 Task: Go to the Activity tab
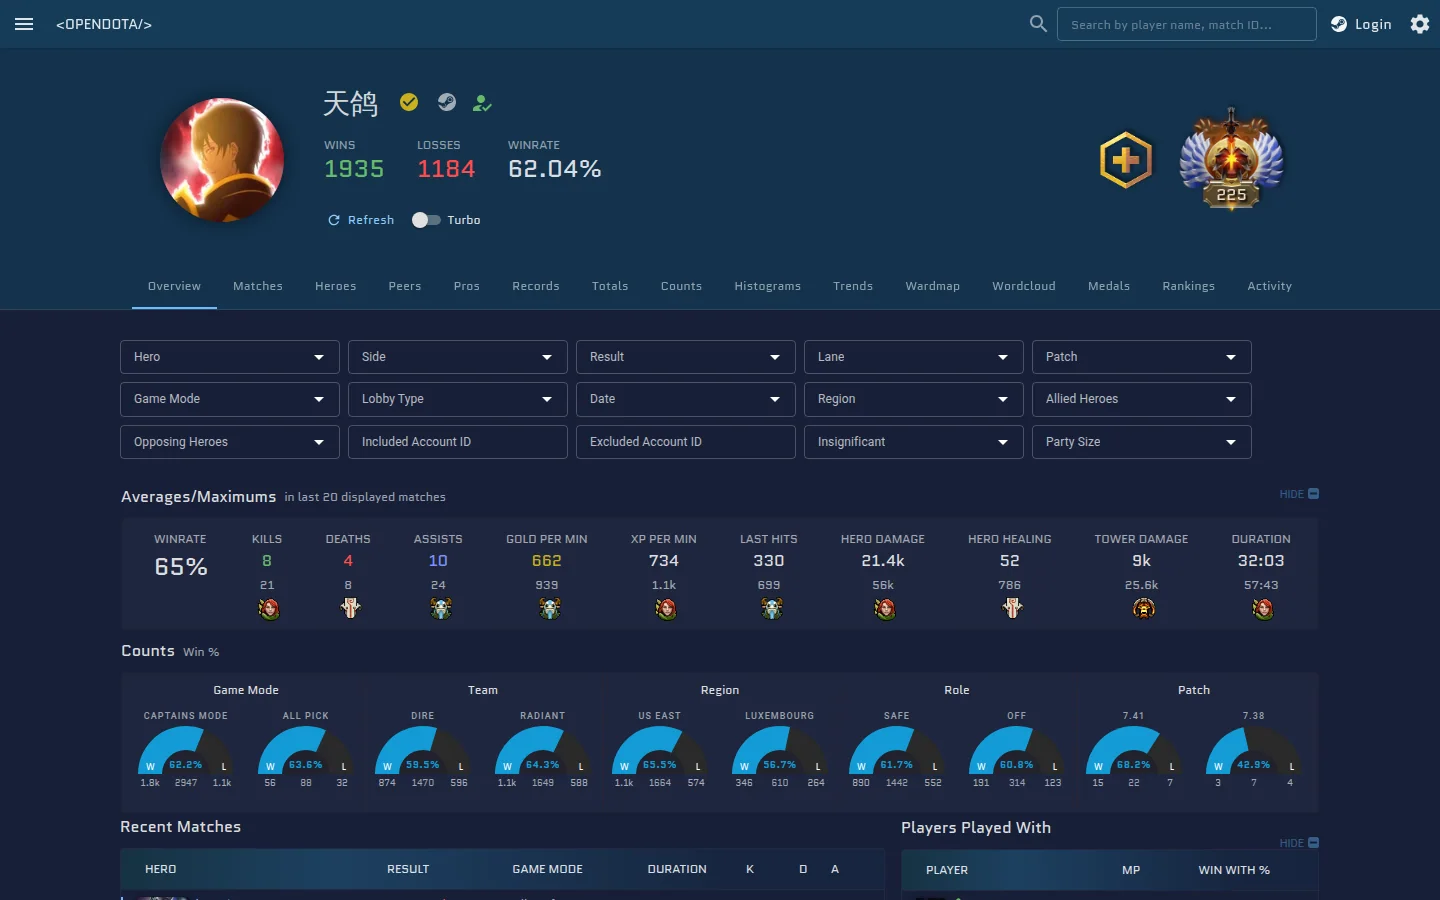(x=1270, y=286)
